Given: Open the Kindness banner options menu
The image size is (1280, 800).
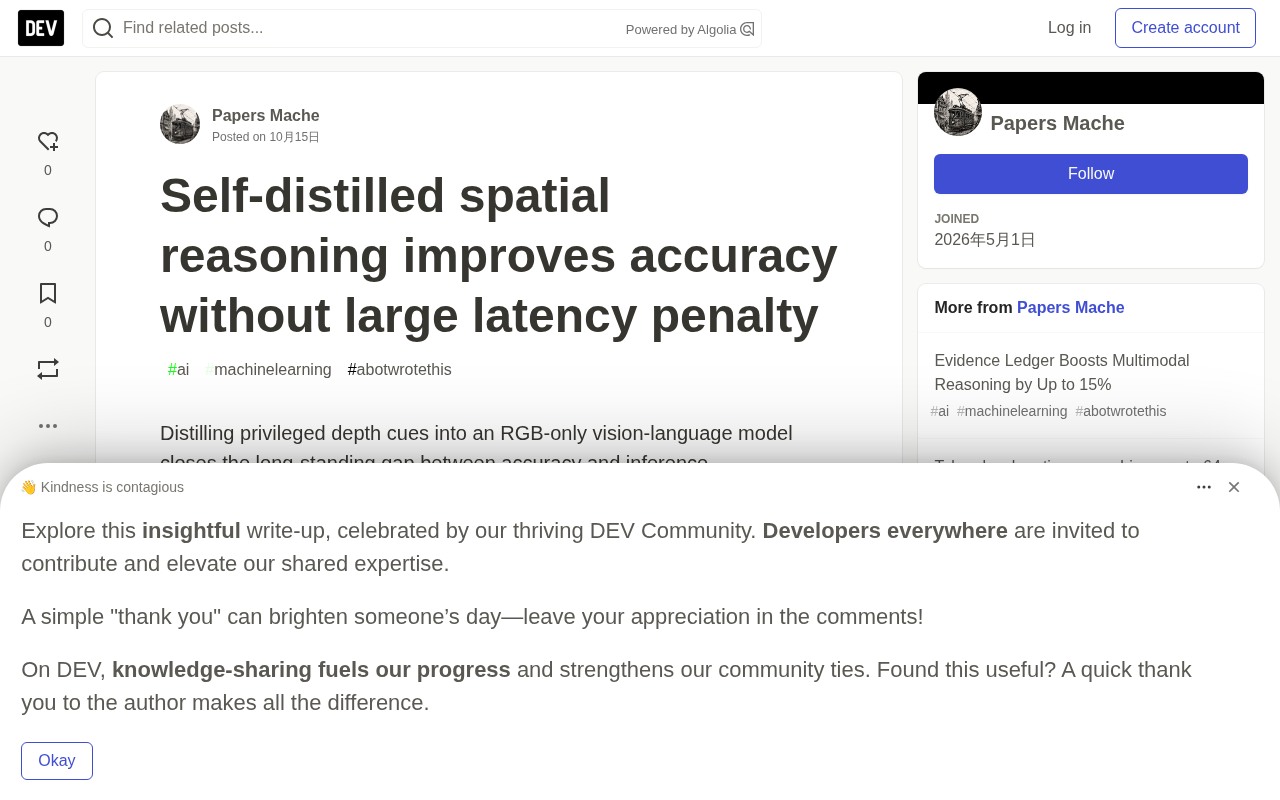Looking at the screenshot, I should [1204, 487].
